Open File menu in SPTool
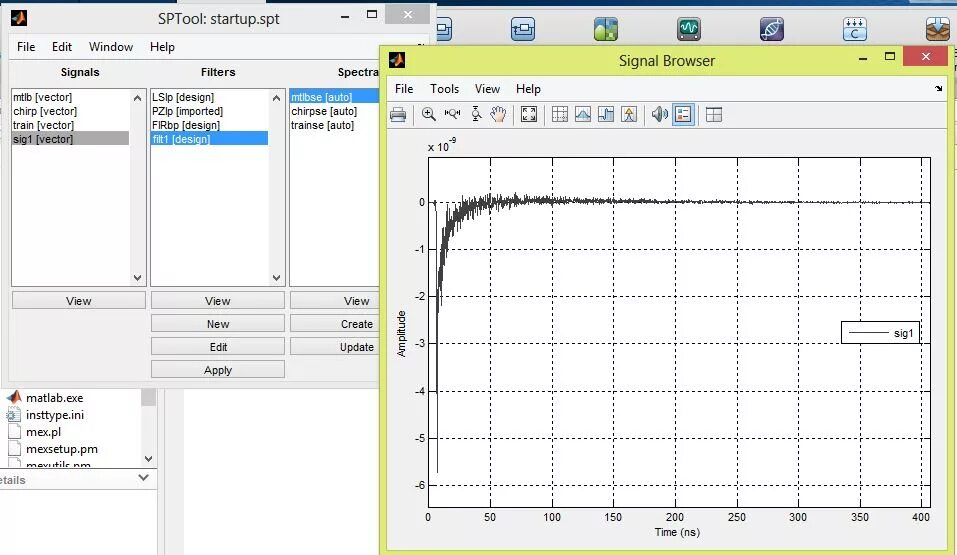This screenshot has width=957, height=555. click(26, 47)
